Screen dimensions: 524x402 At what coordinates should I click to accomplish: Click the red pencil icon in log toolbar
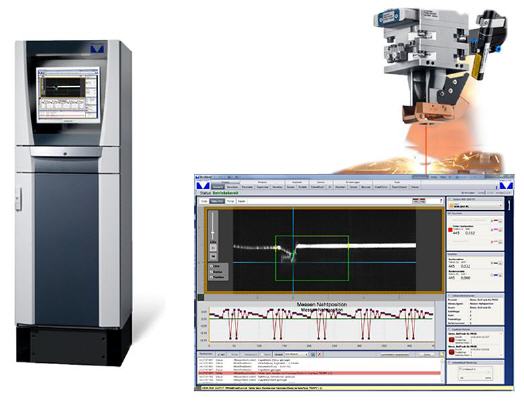(319, 354)
